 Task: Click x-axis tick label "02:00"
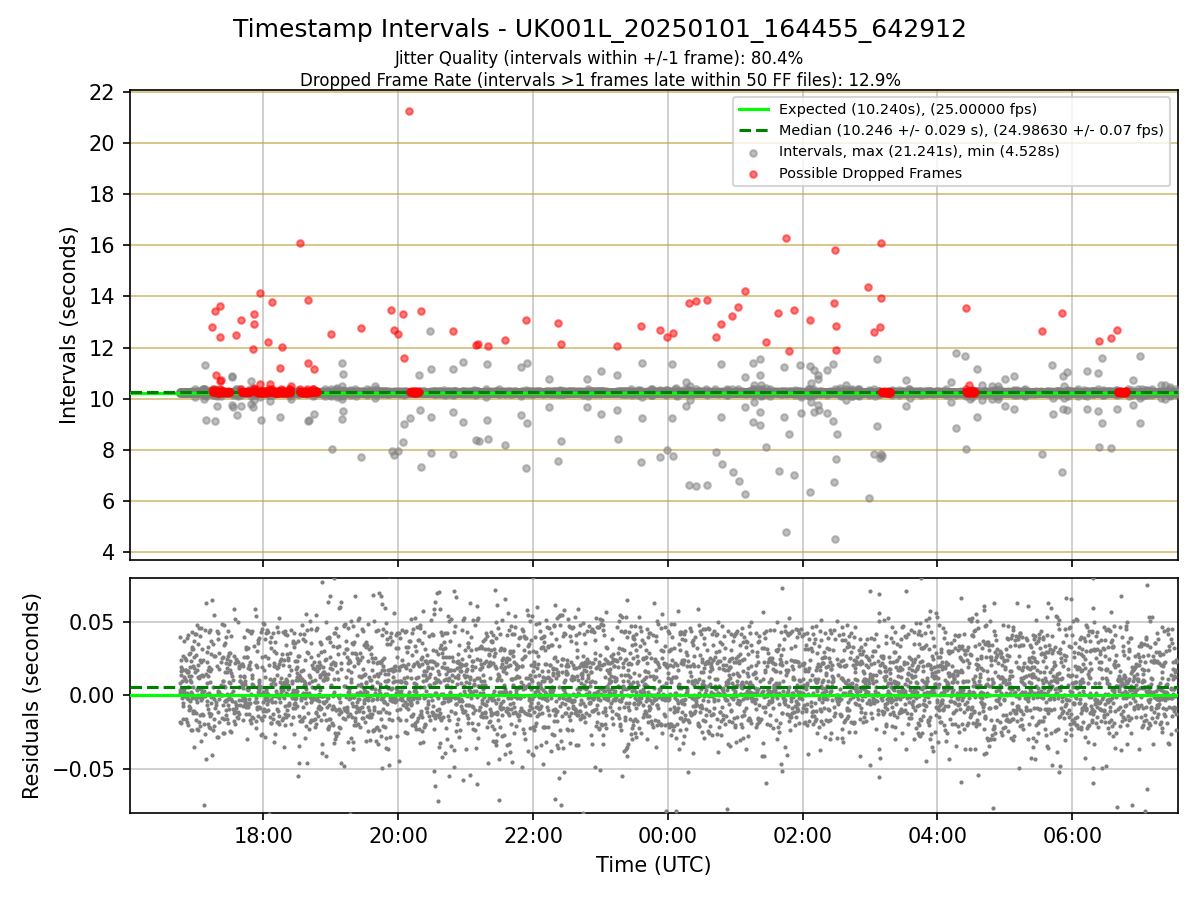[x=802, y=836]
